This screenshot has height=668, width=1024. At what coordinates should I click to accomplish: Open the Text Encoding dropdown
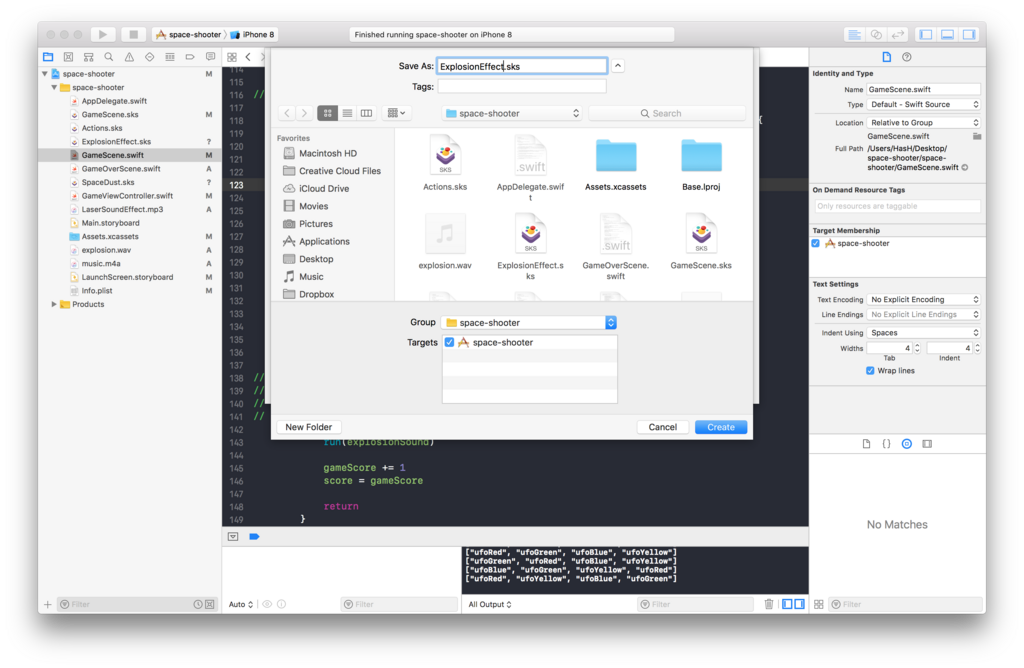[924, 300]
